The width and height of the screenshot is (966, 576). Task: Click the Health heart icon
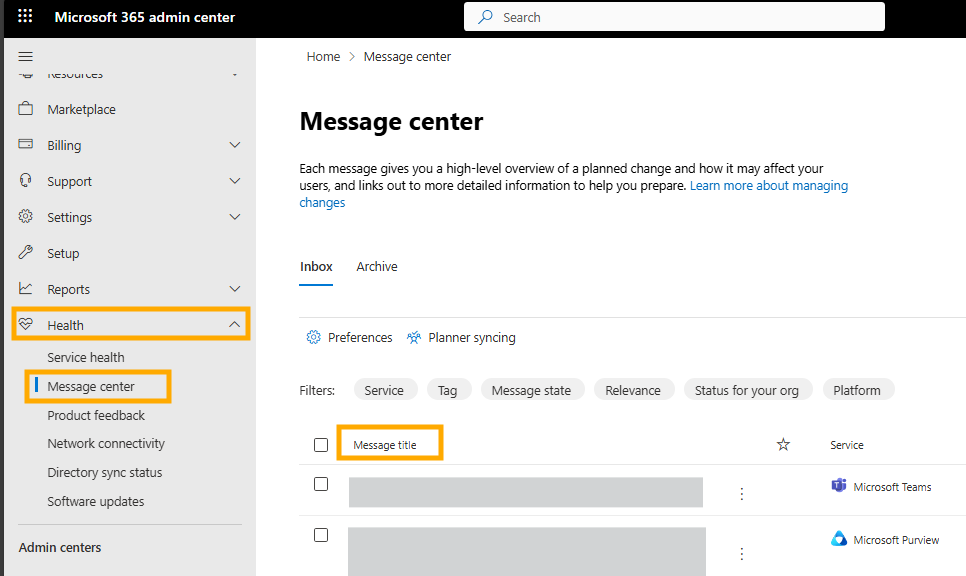(x=26, y=324)
